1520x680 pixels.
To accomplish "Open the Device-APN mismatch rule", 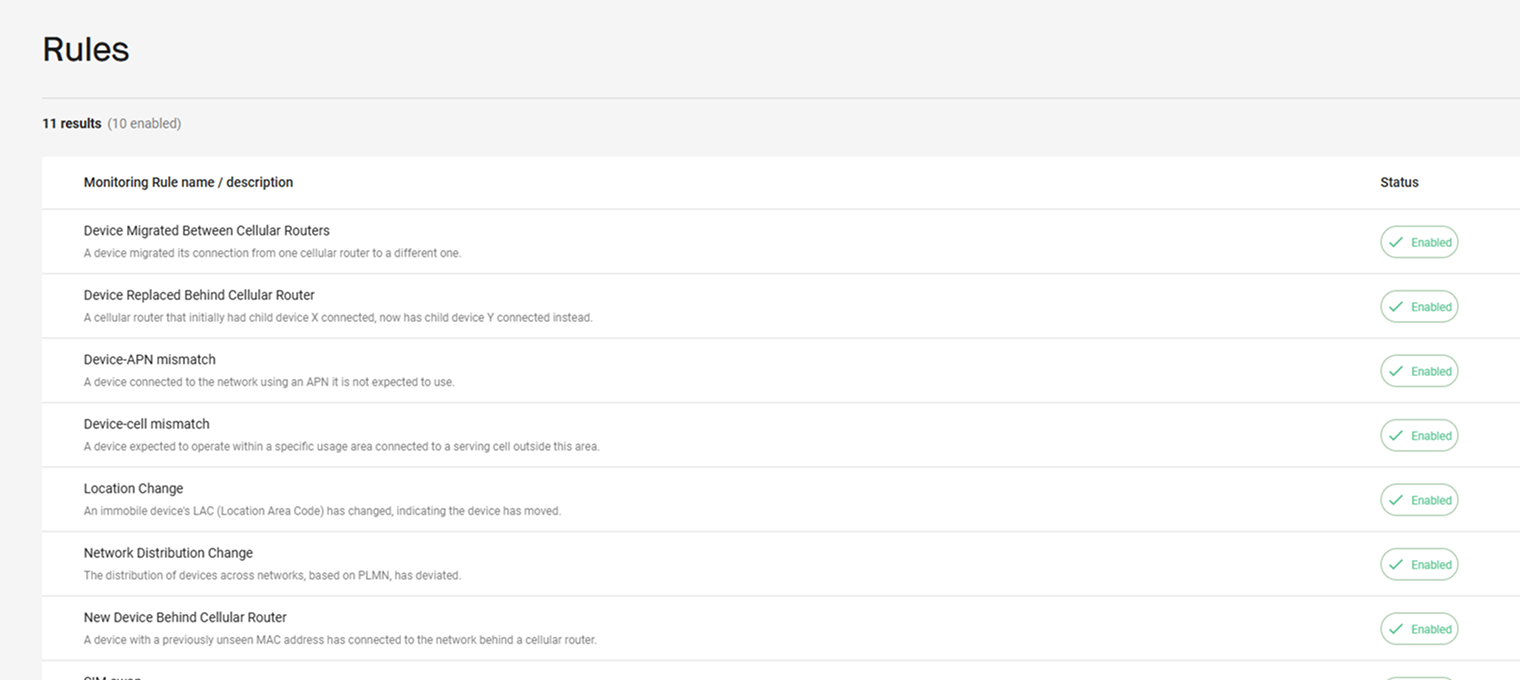I will 150,360.
